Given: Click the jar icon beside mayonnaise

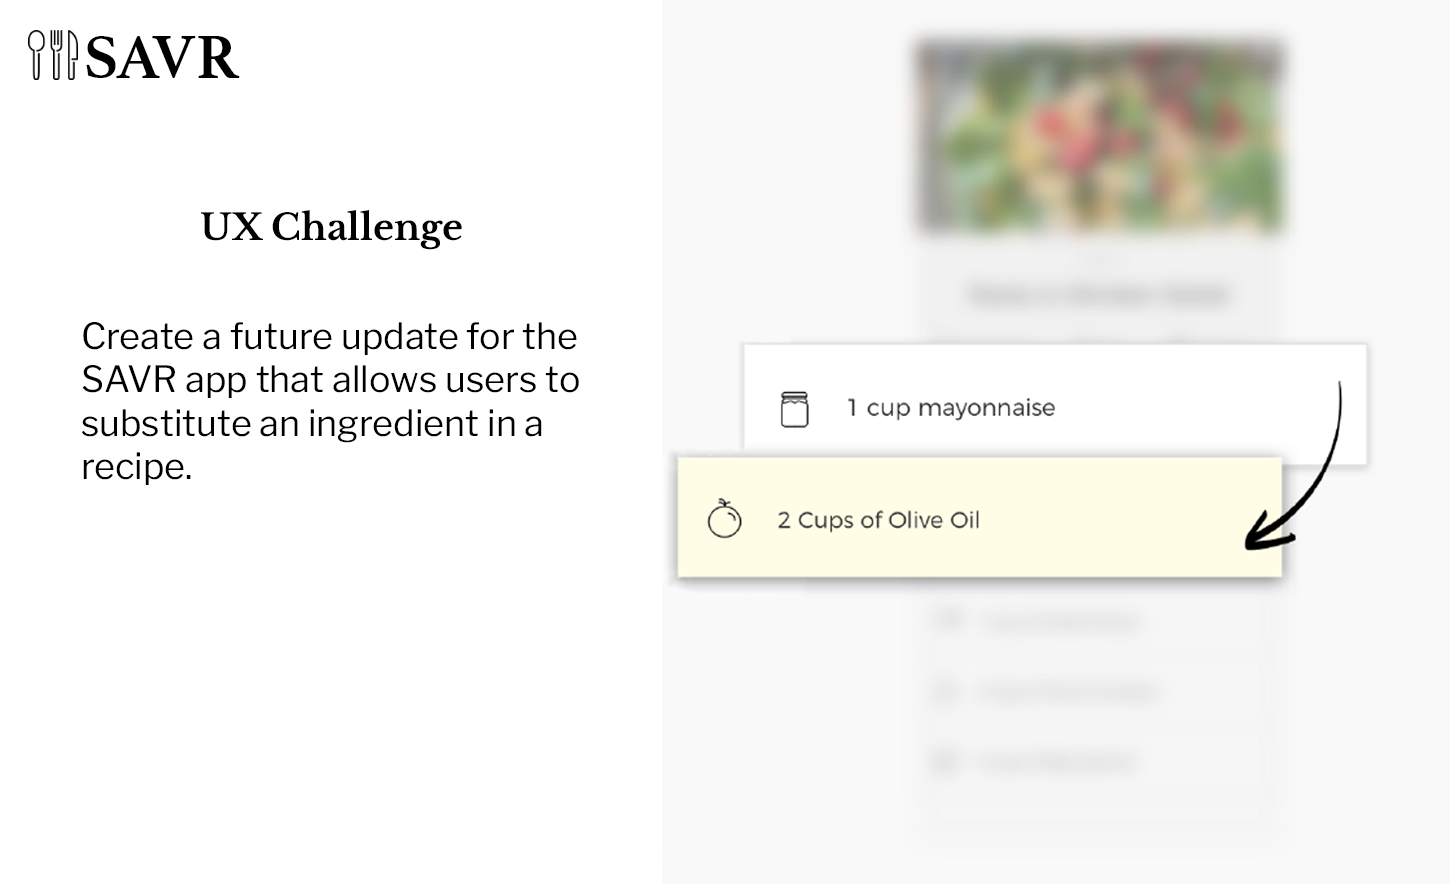Looking at the screenshot, I should tap(794, 409).
